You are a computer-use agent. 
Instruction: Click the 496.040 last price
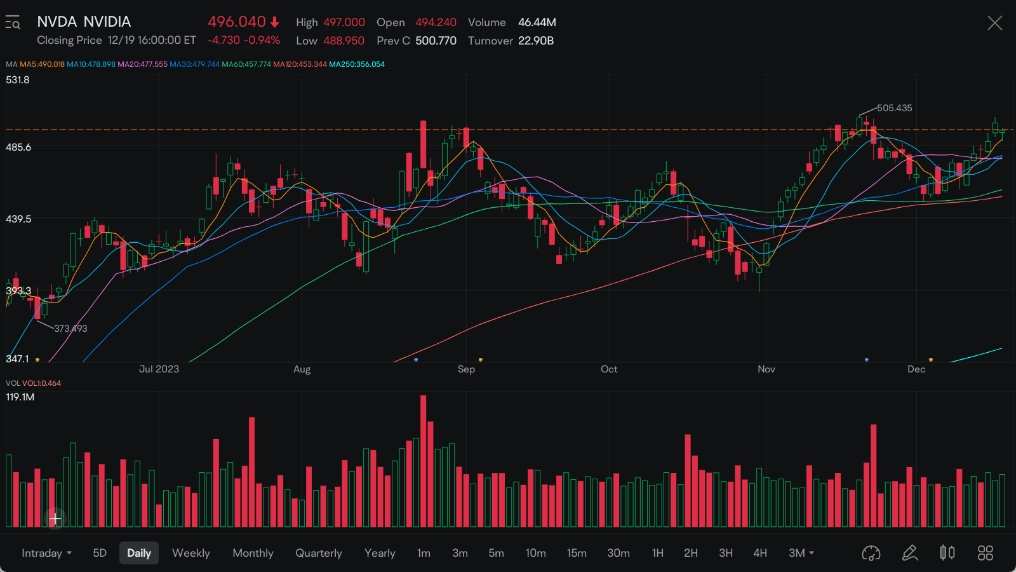click(237, 21)
